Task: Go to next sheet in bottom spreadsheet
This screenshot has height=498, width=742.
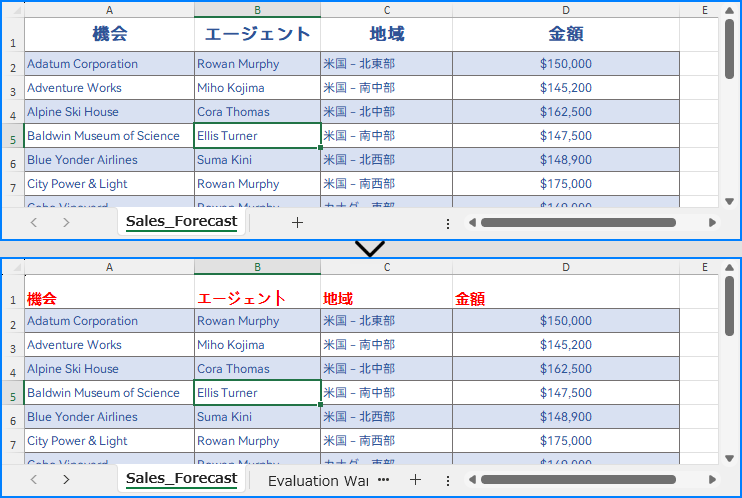Action: 66,480
